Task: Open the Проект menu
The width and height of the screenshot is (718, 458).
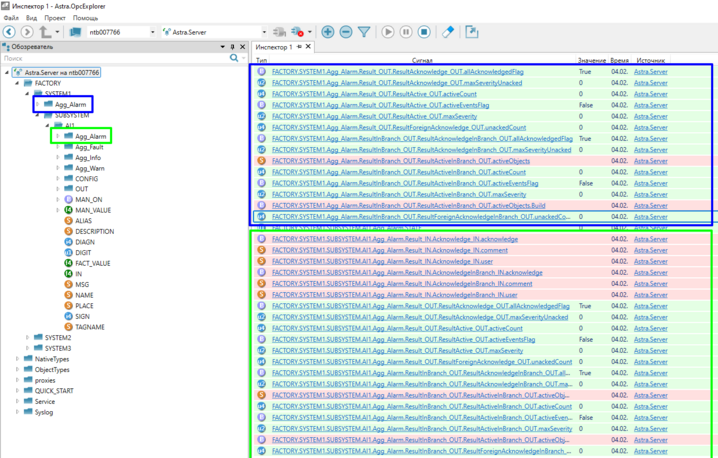Action: click(55, 18)
